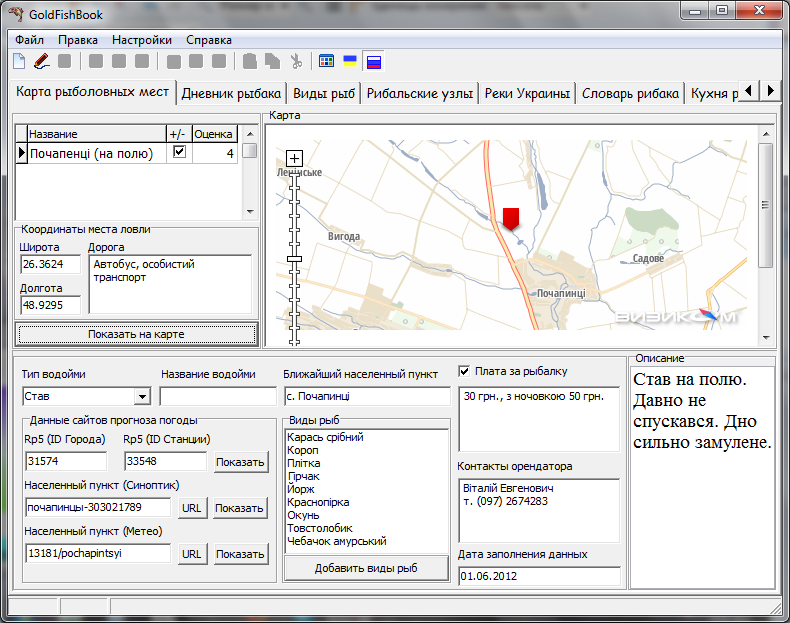
Task: Switch to the Виды рыб tab
Action: [324, 94]
